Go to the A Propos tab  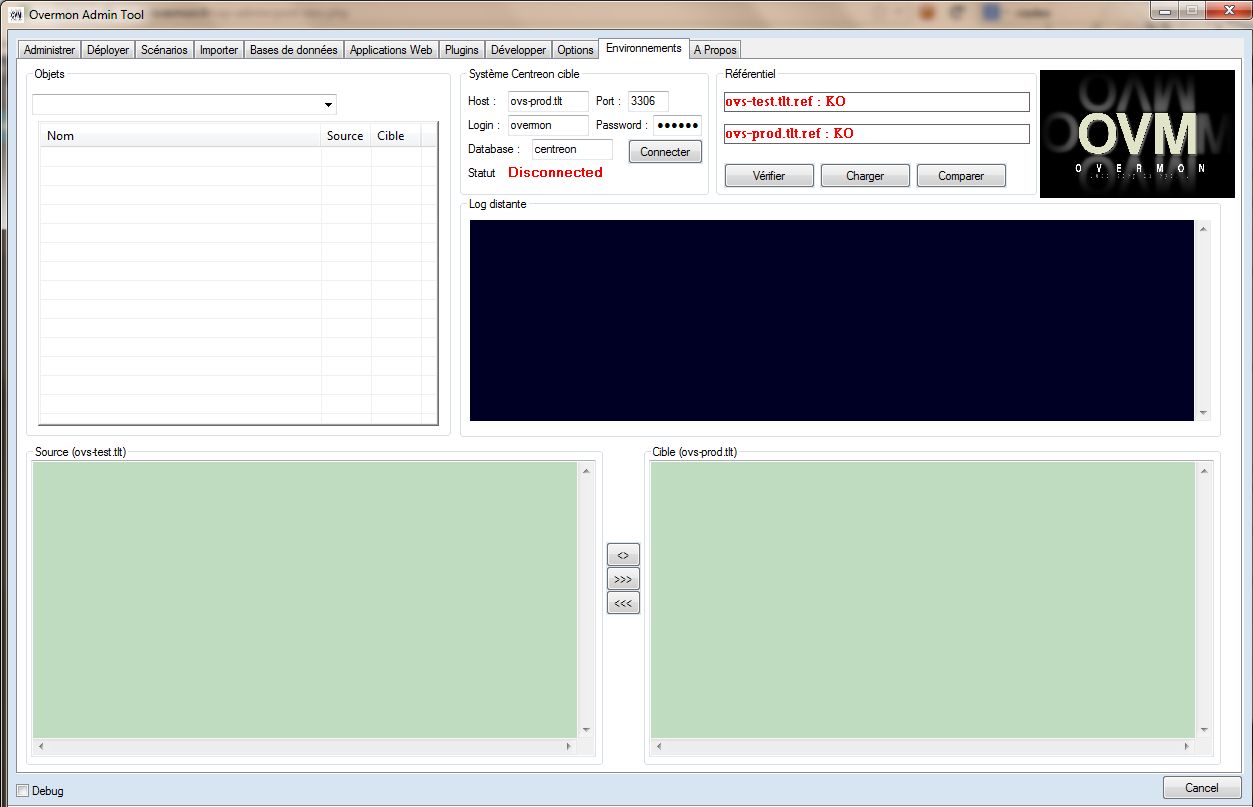point(715,50)
